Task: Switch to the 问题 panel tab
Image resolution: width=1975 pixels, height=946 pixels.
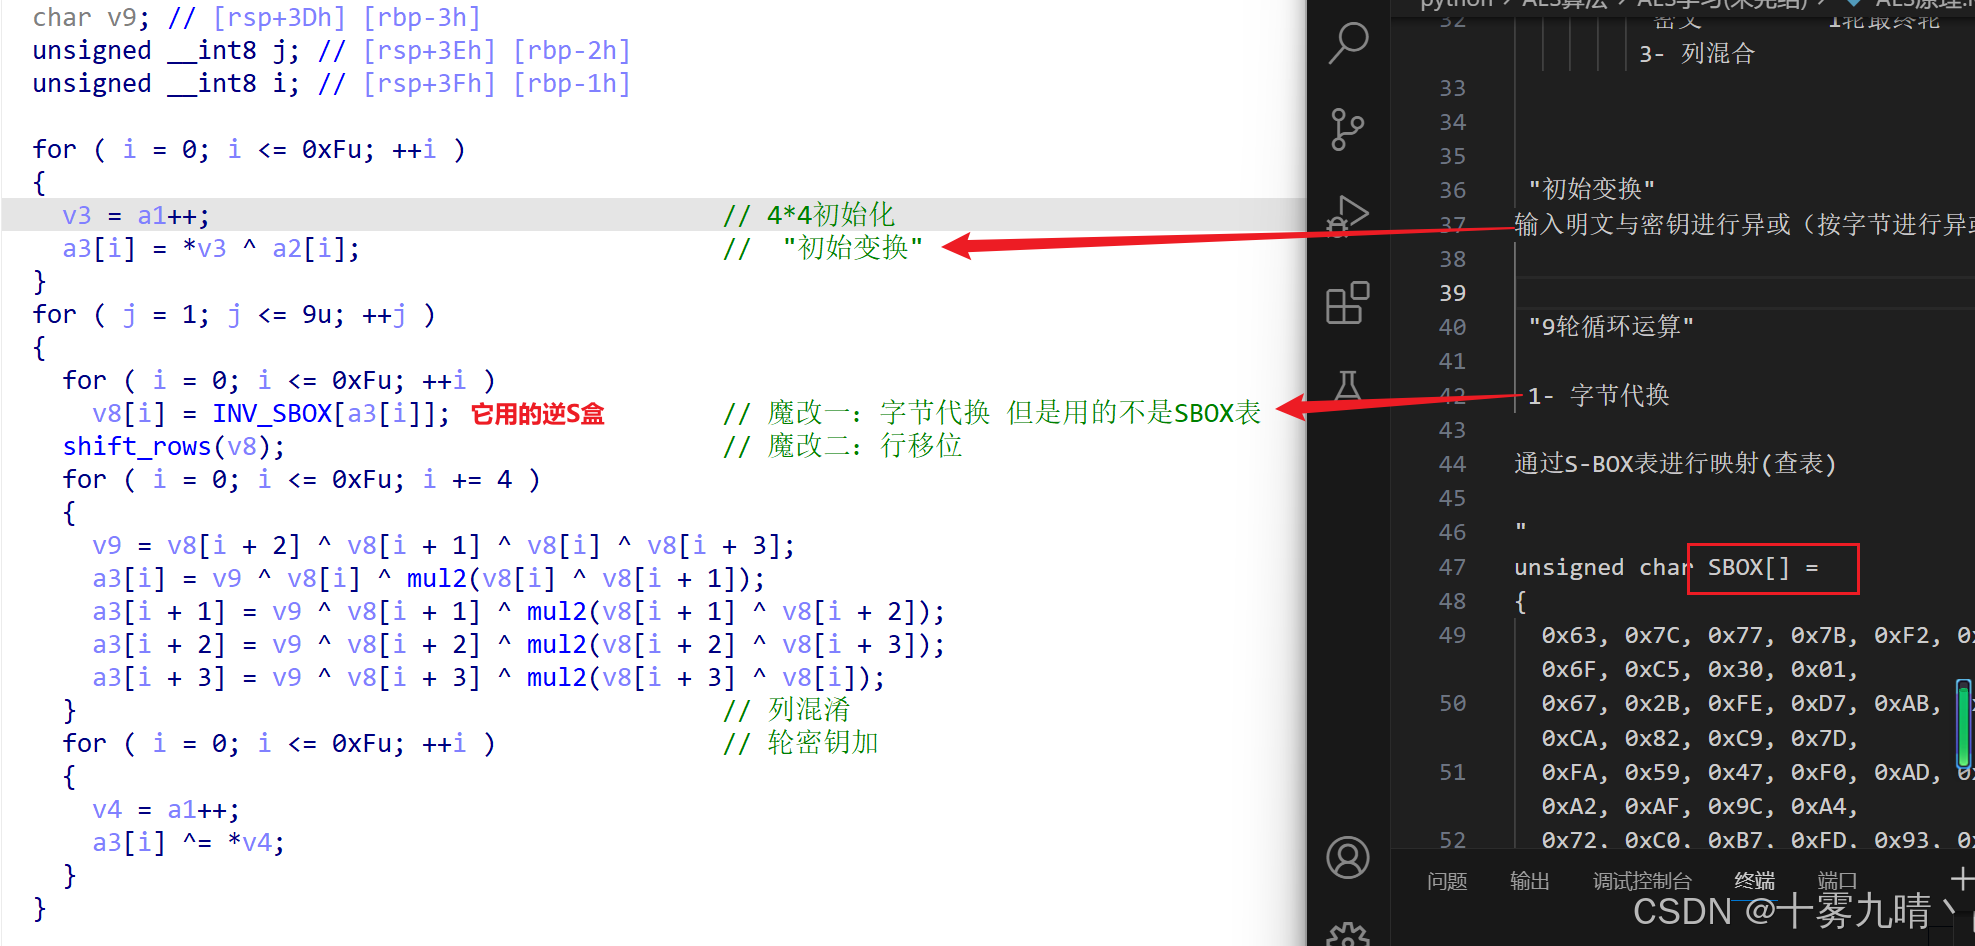Action: click(x=1447, y=881)
